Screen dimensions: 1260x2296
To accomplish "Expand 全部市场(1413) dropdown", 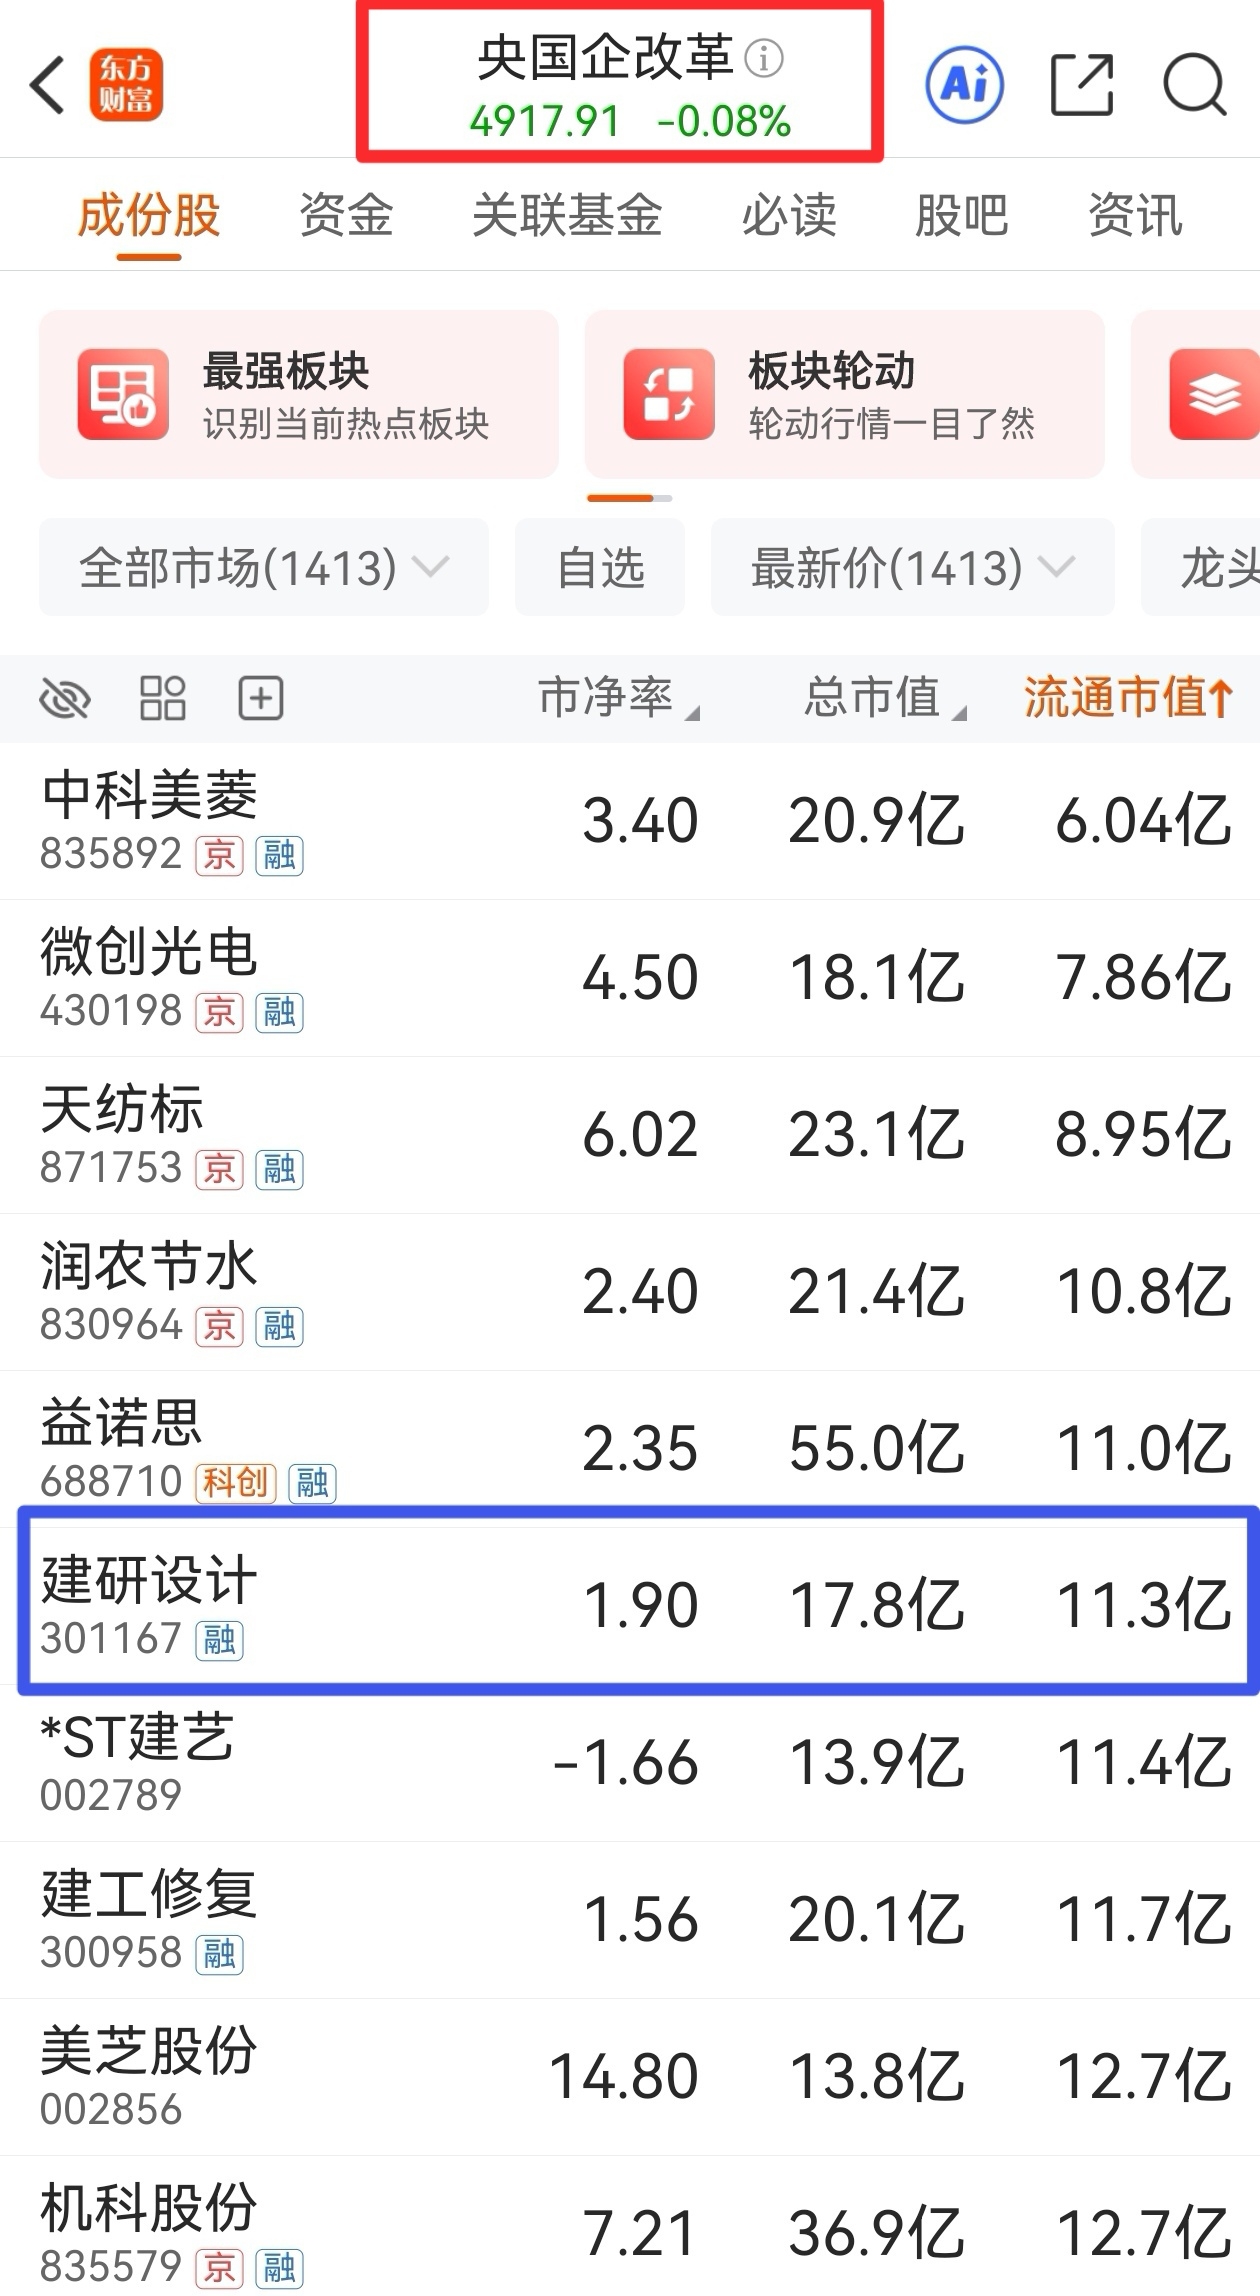I will [263, 568].
